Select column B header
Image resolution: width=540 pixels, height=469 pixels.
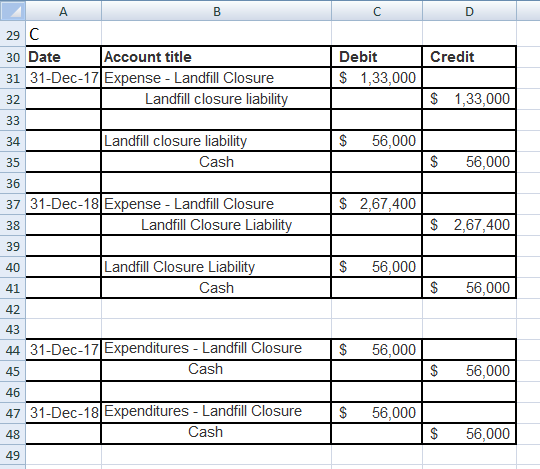coord(216,11)
